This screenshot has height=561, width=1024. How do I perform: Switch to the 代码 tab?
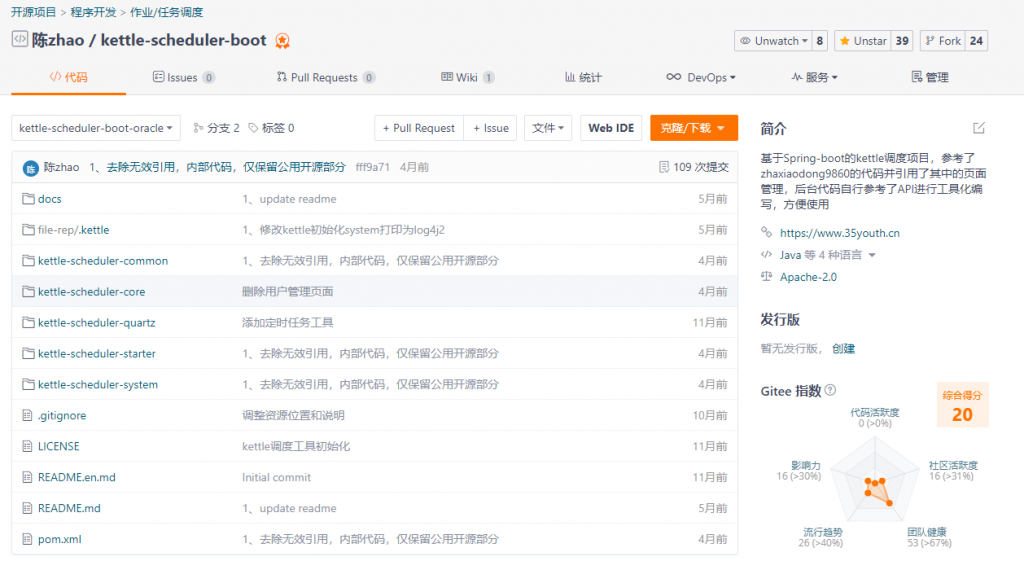pos(69,77)
